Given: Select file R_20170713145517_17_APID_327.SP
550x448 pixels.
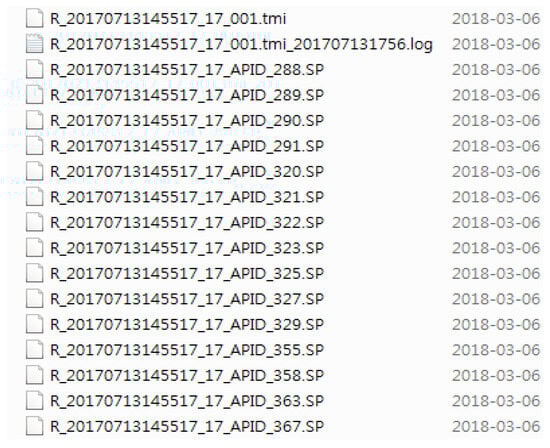Looking at the screenshot, I should (187, 299).
